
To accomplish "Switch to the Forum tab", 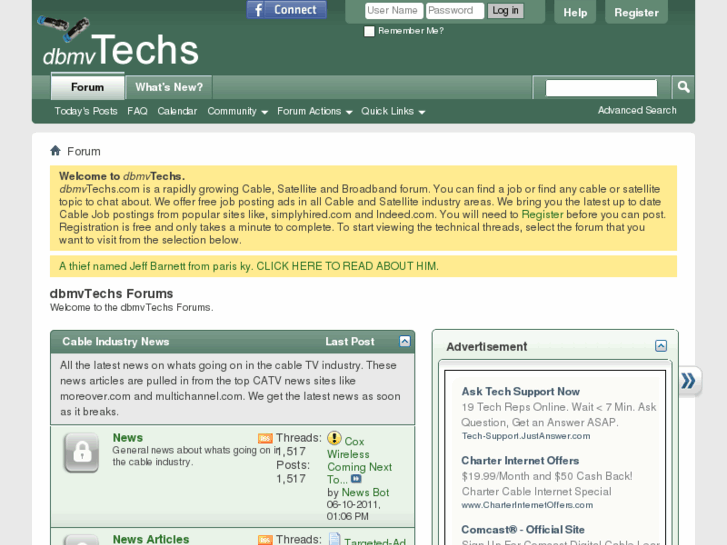I will click(87, 87).
